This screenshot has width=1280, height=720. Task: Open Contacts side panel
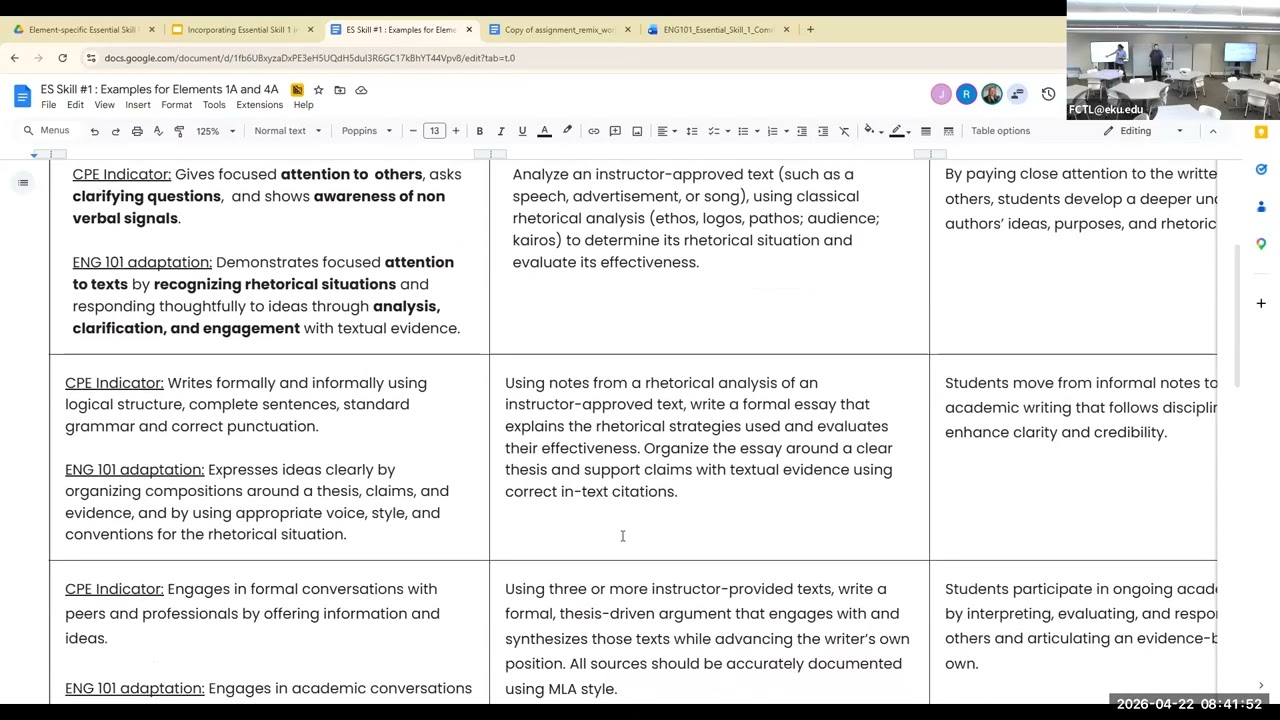tap(1261, 206)
